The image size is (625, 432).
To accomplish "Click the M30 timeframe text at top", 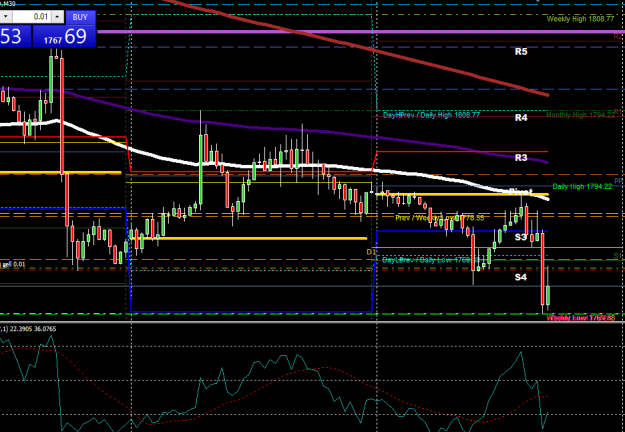I will 9,3.
